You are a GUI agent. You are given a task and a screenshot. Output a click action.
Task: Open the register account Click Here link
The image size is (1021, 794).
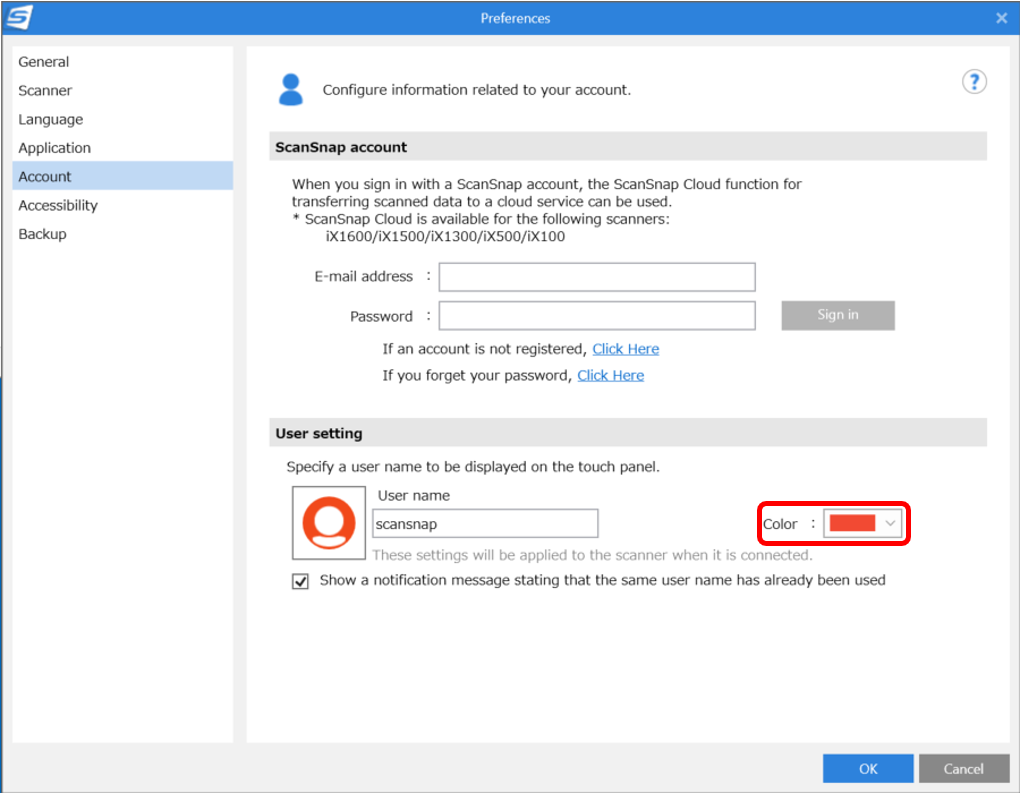coord(625,349)
